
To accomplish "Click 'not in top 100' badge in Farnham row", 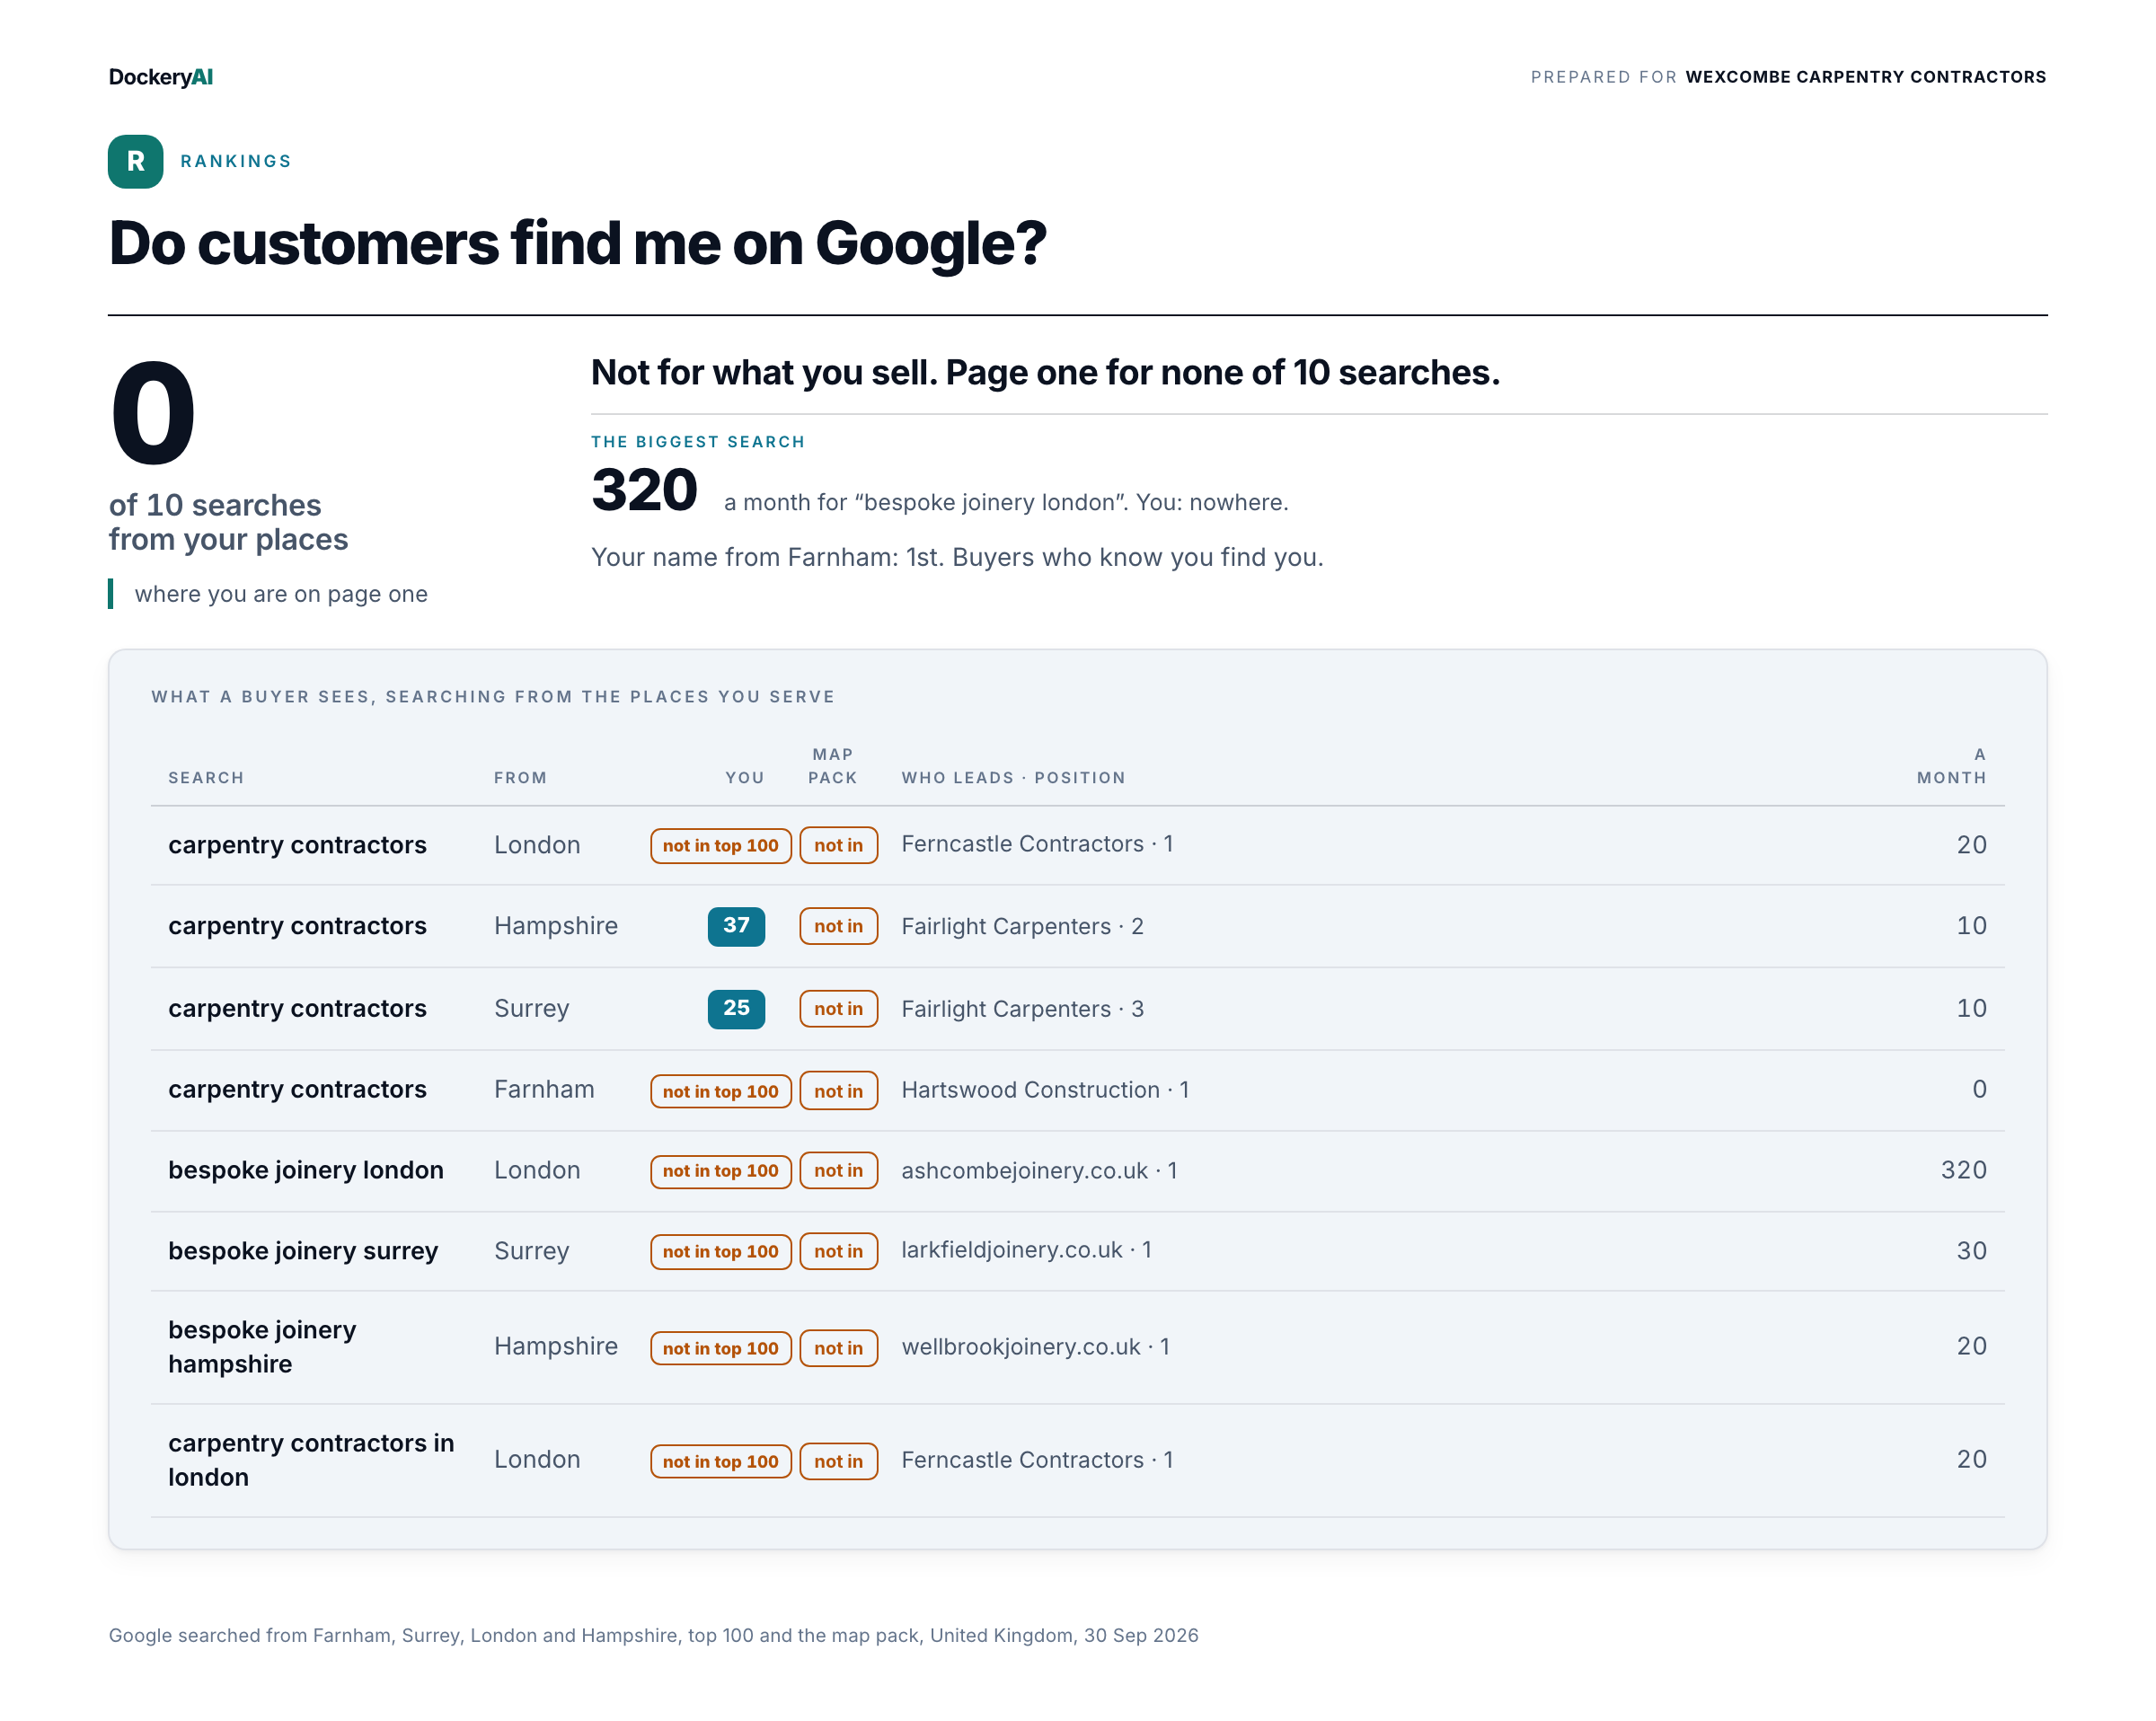I will [720, 1090].
